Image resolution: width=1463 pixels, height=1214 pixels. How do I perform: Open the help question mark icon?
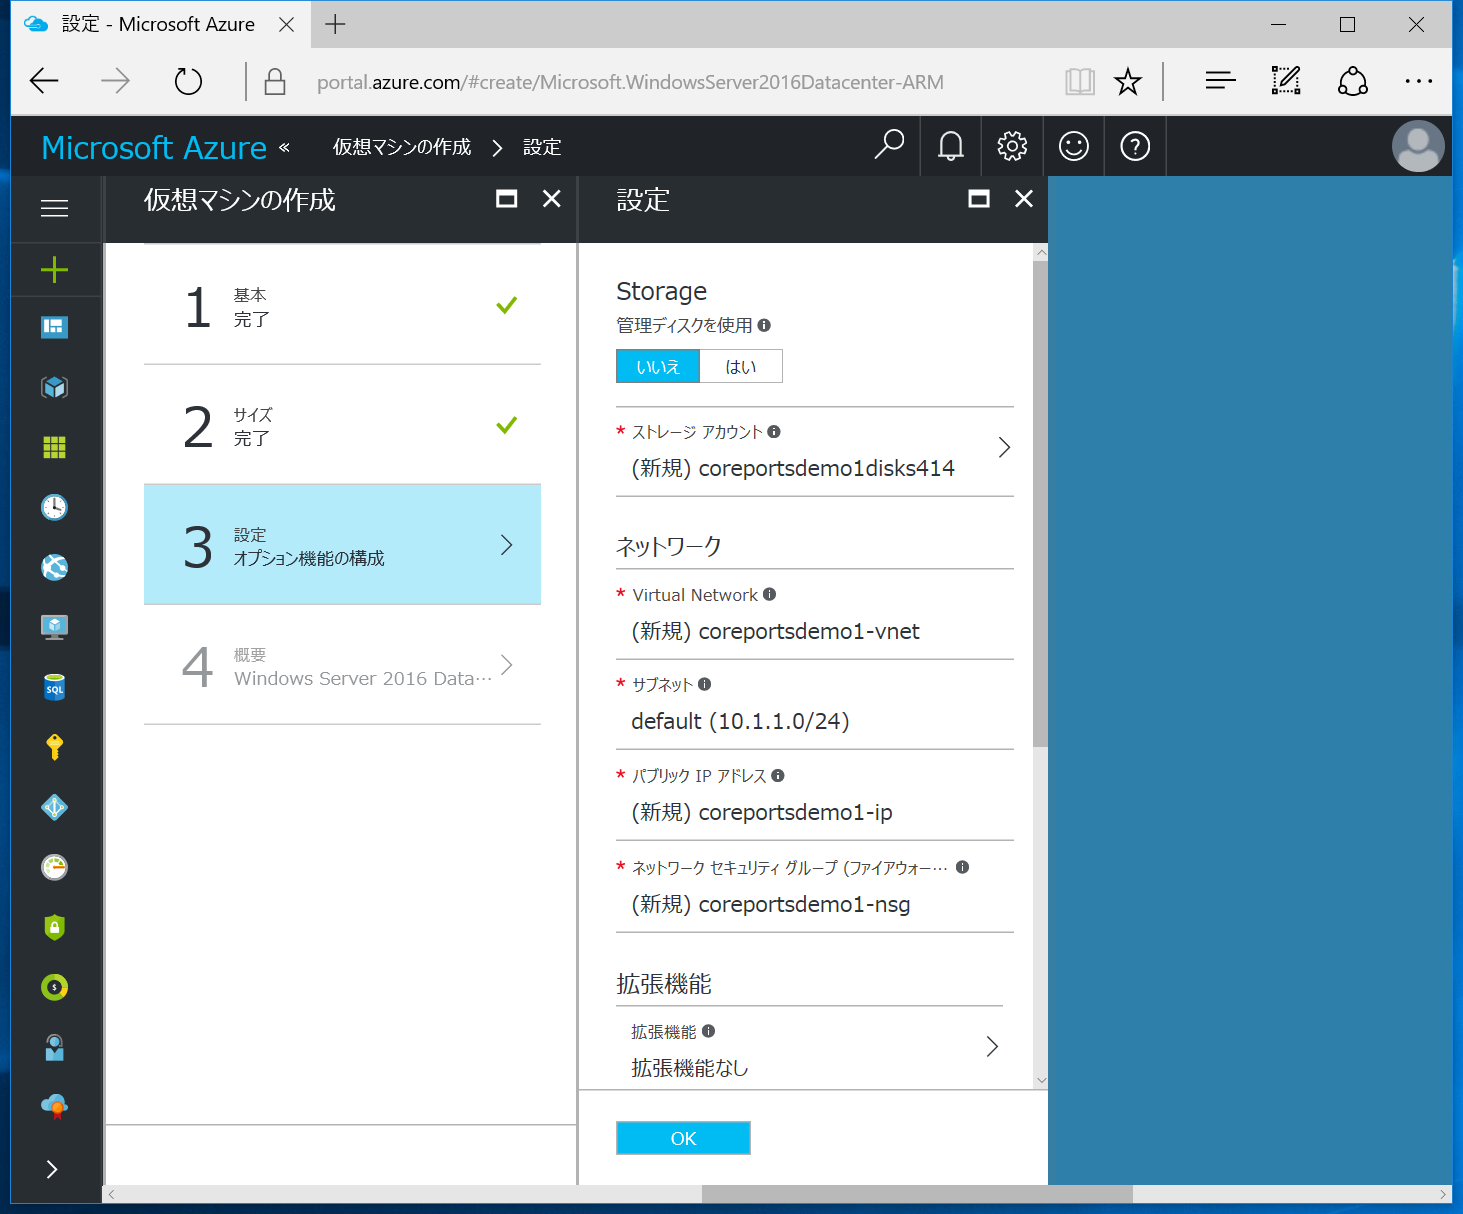pos(1135,146)
